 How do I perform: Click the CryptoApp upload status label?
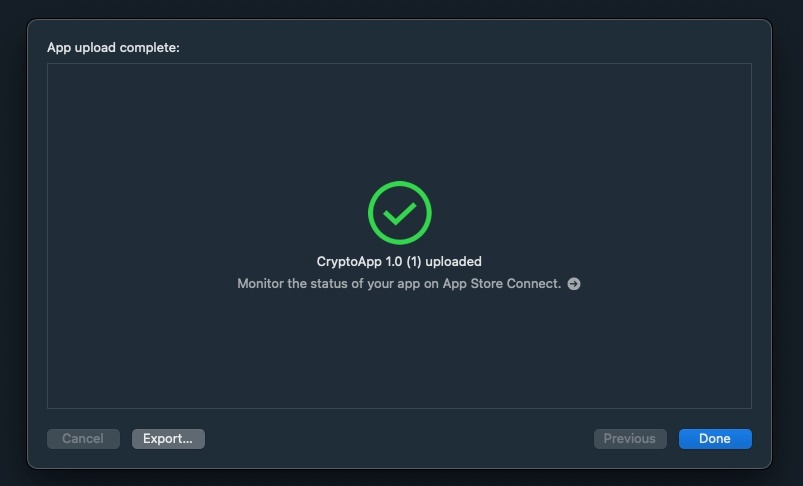point(399,262)
